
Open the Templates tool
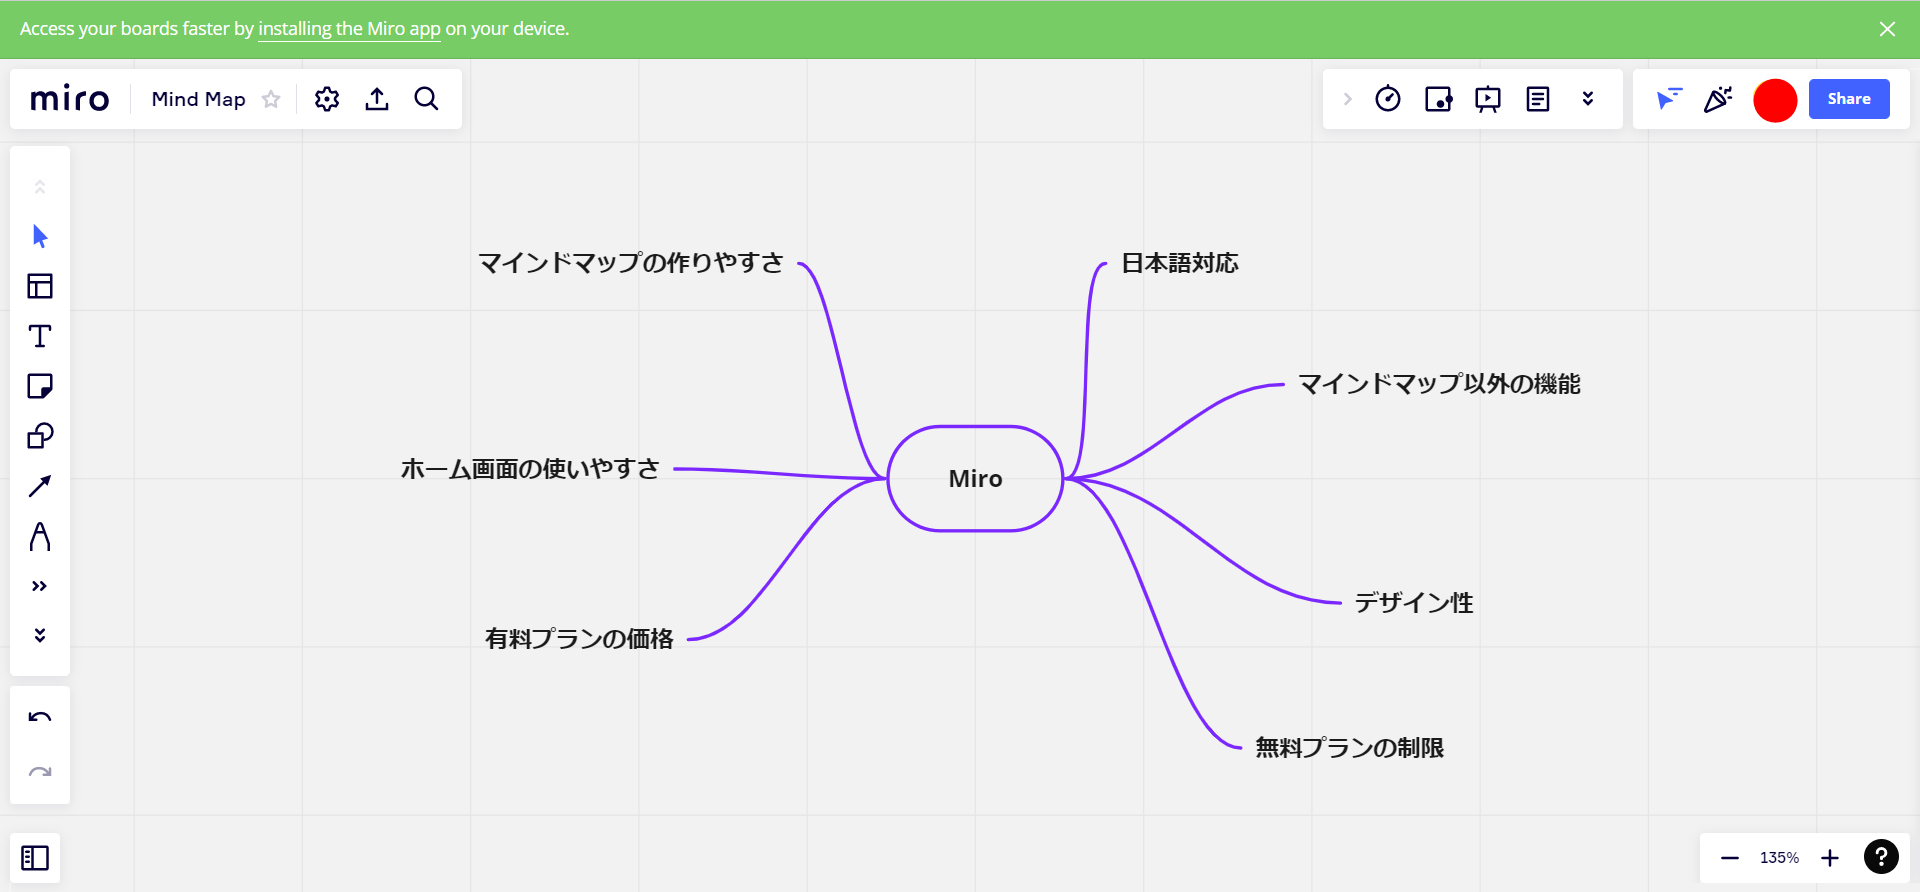pos(40,287)
